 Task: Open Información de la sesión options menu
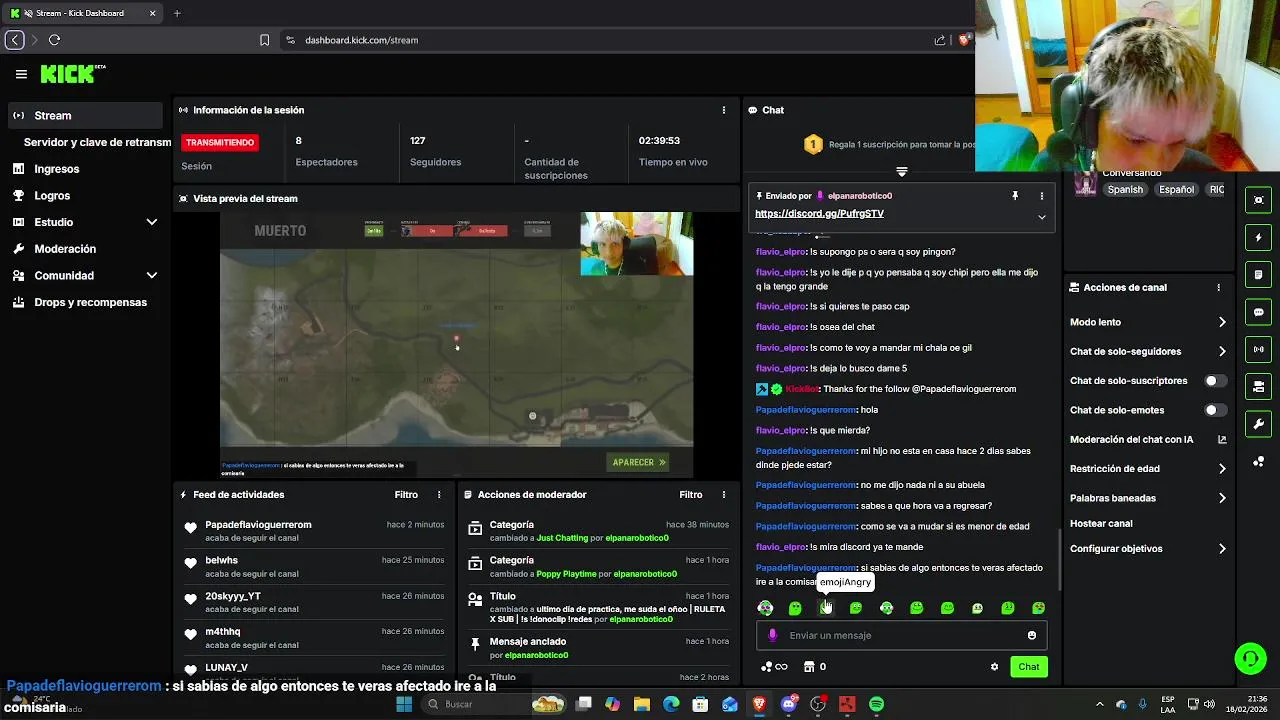(724, 110)
